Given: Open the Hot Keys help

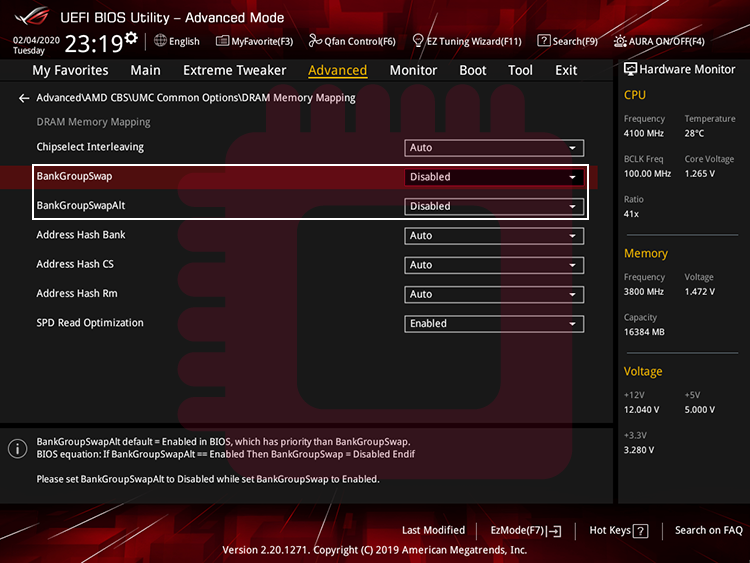Looking at the screenshot, I should point(619,531).
